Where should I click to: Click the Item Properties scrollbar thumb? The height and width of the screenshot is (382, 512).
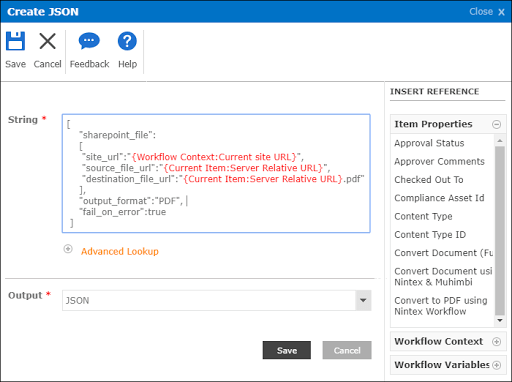(x=500, y=230)
